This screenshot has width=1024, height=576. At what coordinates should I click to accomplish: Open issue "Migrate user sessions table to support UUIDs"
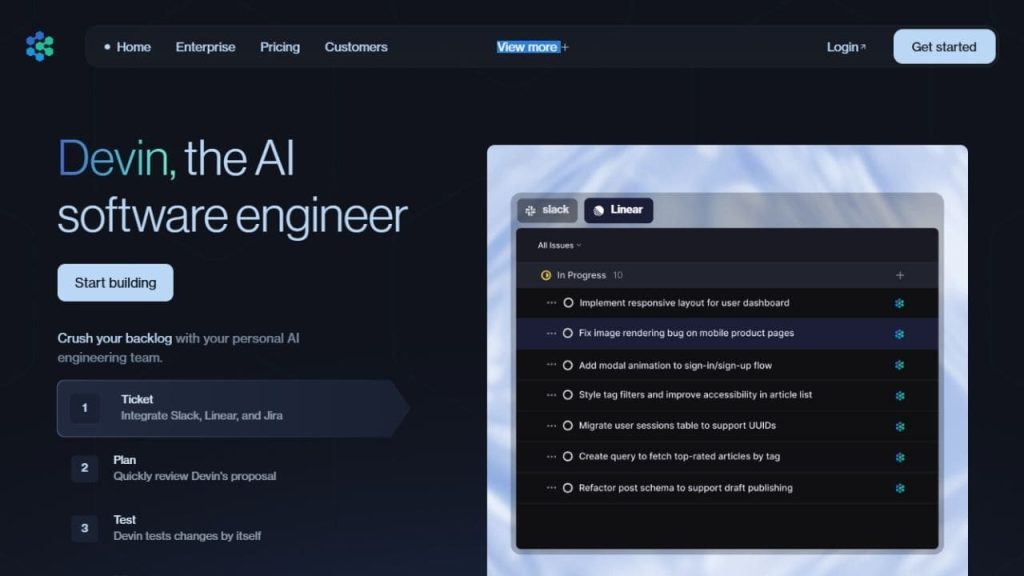point(677,426)
